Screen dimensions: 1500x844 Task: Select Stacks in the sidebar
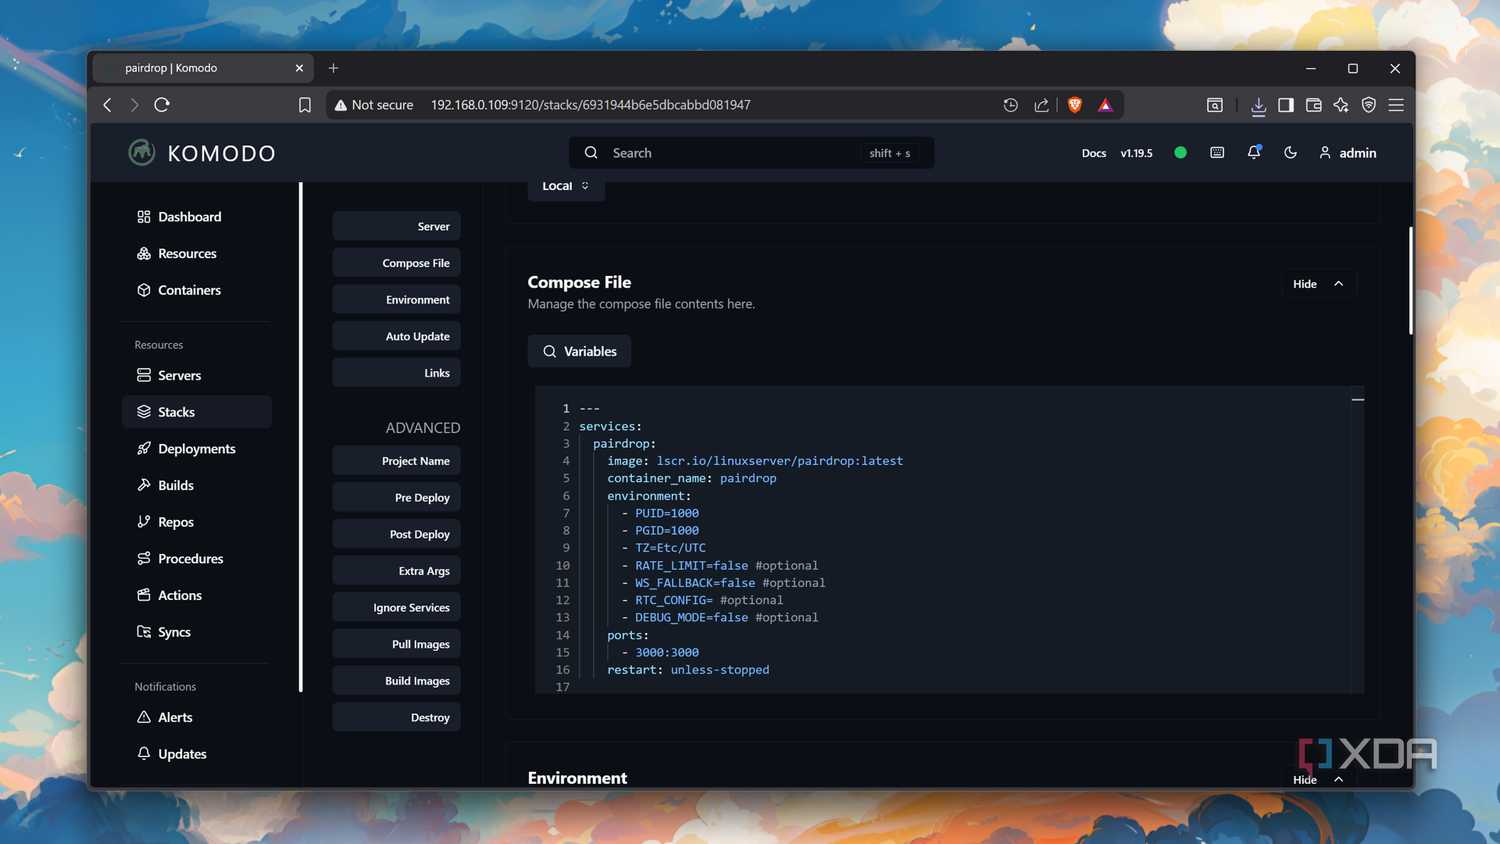pyautogui.click(x=196, y=412)
